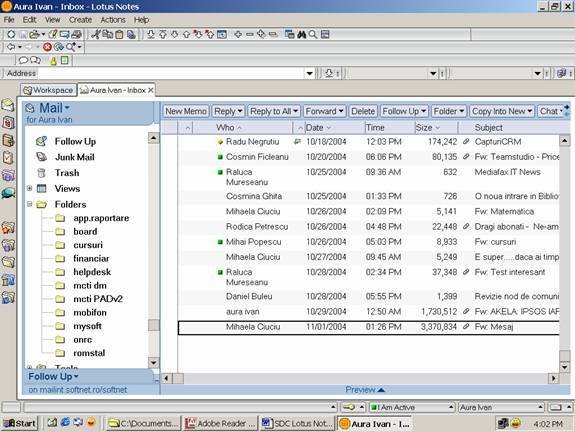
Task: Sort by the Who column header
Action: click(229, 127)
